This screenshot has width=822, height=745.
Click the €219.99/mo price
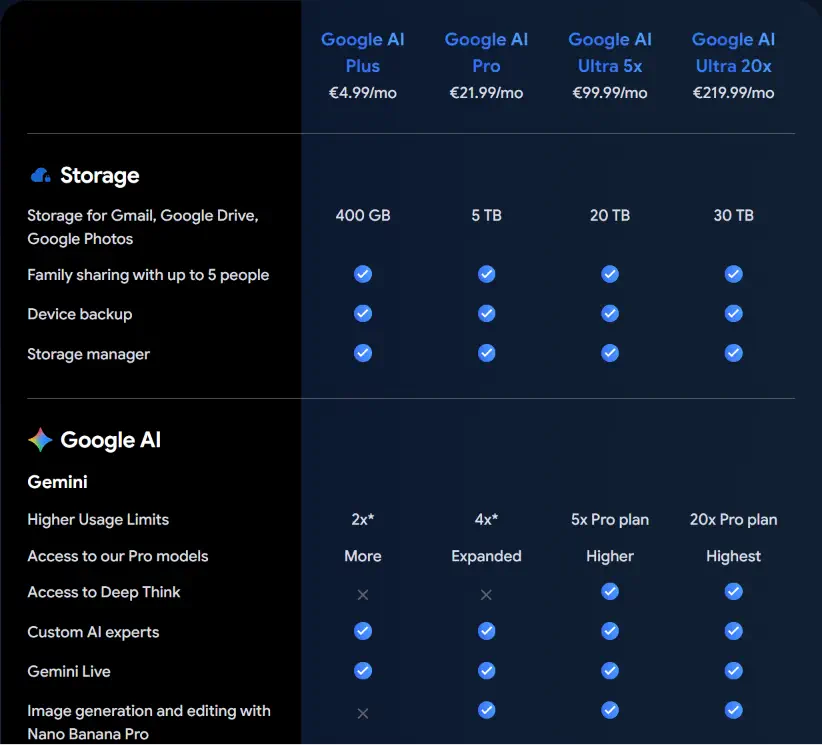coord(733,93)
